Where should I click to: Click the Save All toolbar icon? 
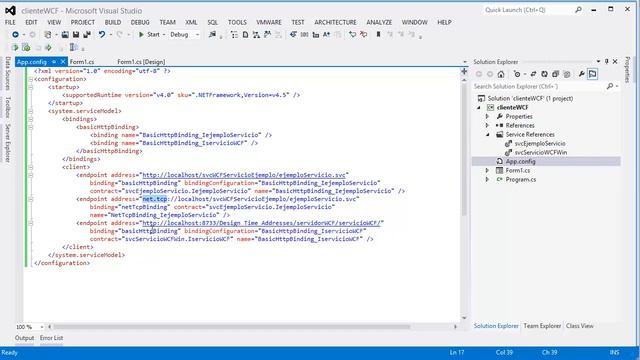coord(87,35)
